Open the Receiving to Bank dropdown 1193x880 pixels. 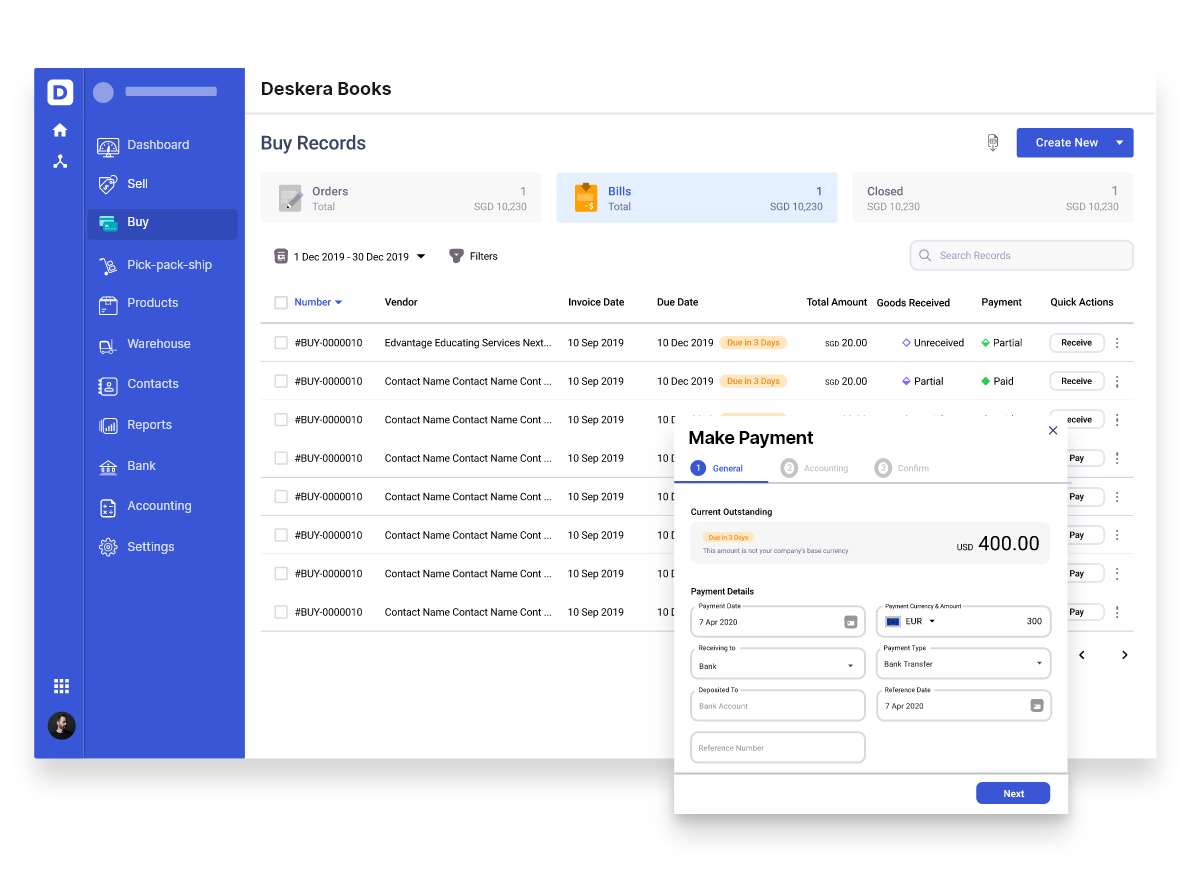778,664
